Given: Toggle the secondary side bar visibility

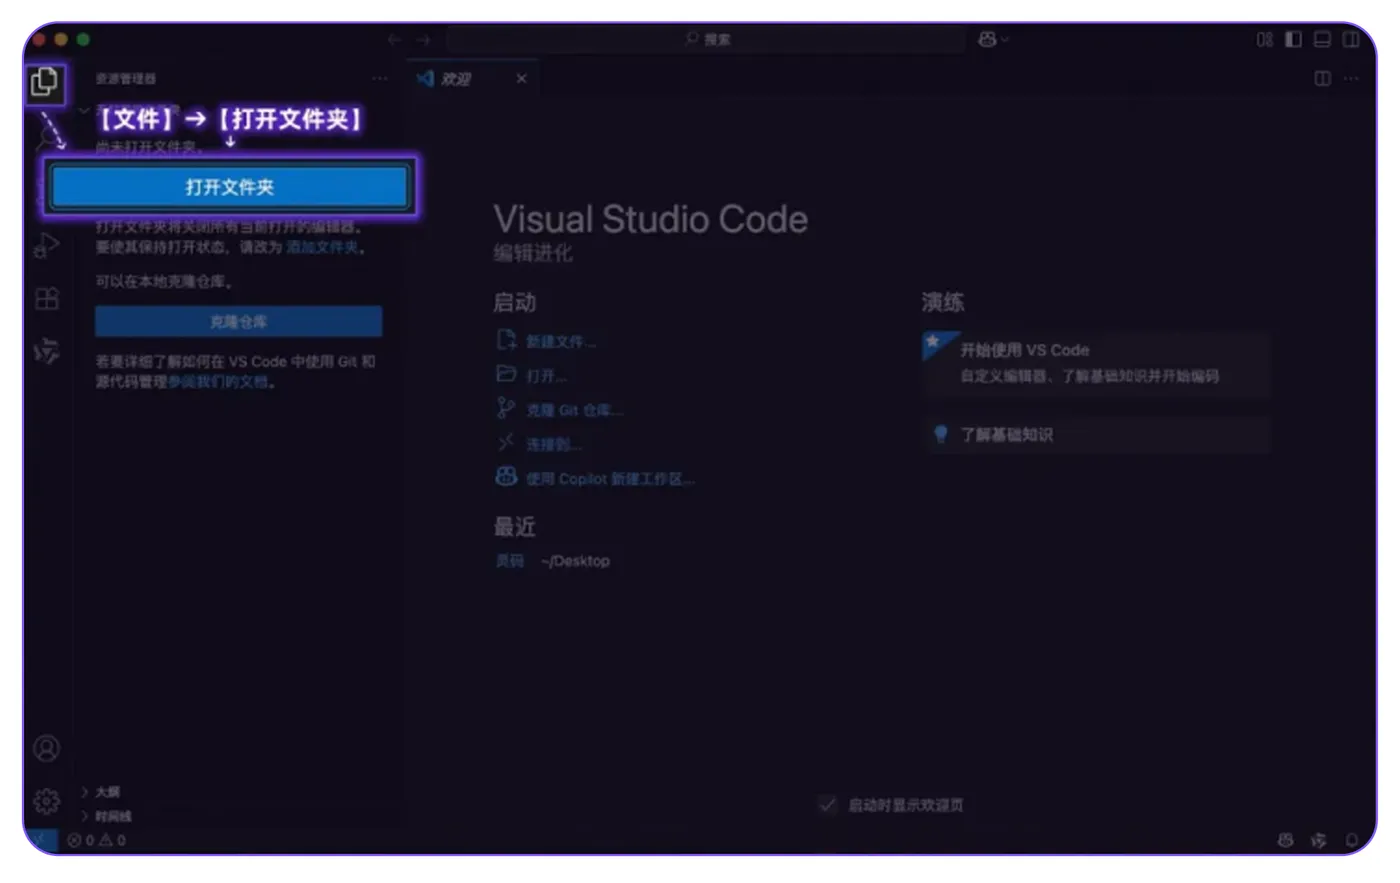Looking at the screenshot, I should pyautogui.click(x=1351, y=40).
